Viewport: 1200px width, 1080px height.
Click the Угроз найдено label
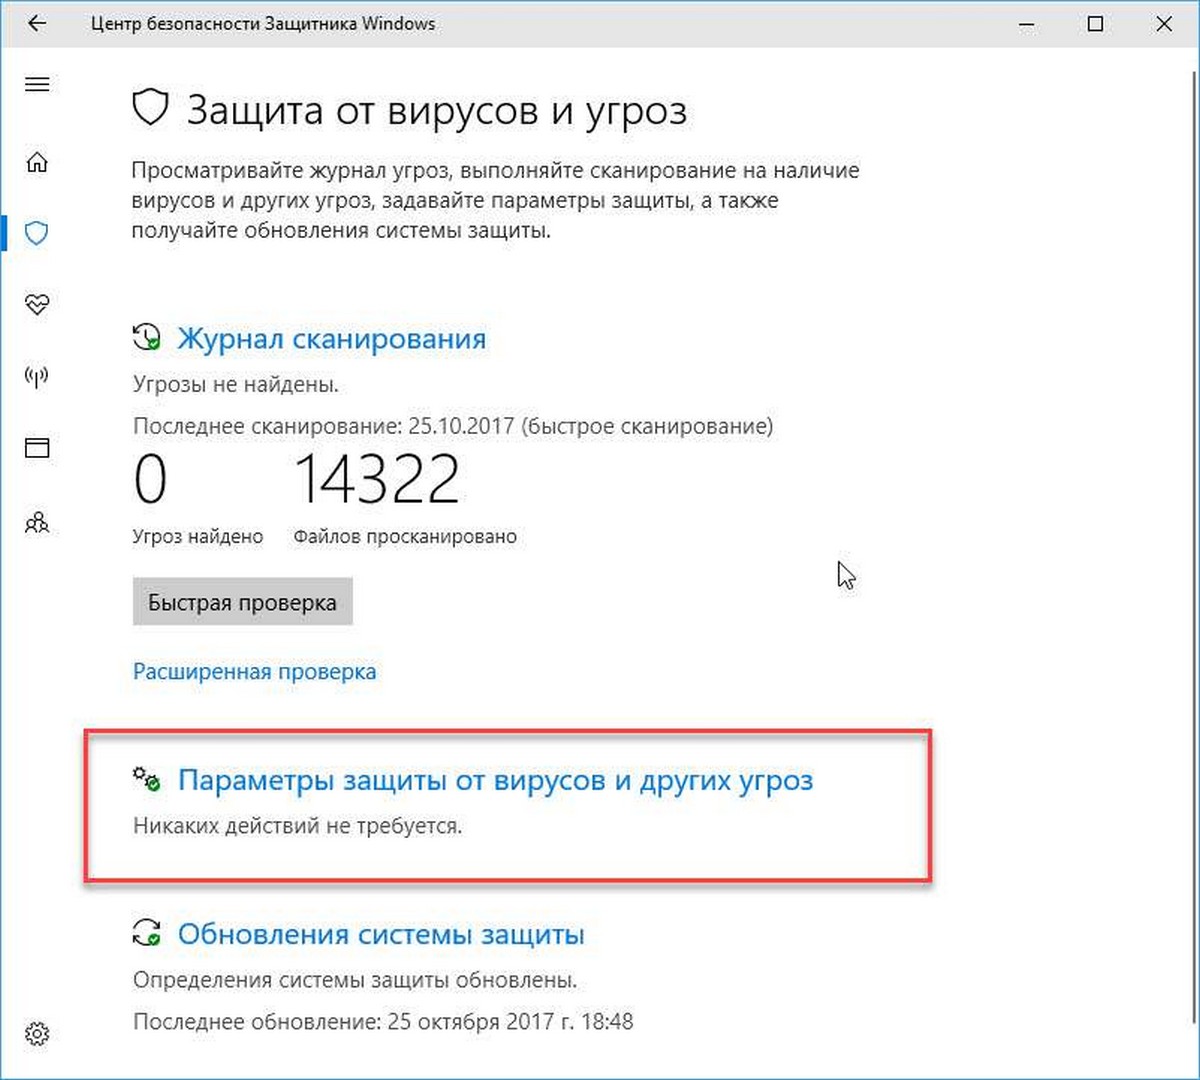[x=198, y=537]
